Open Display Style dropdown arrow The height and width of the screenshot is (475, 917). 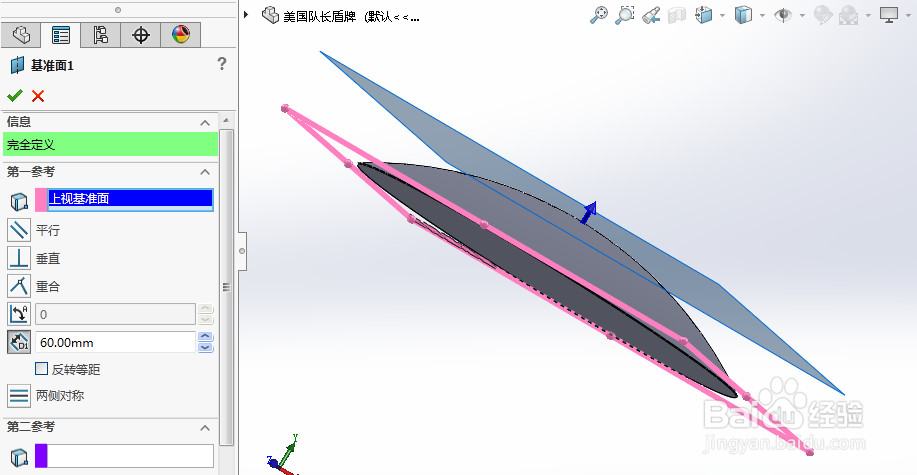(763, 16)
